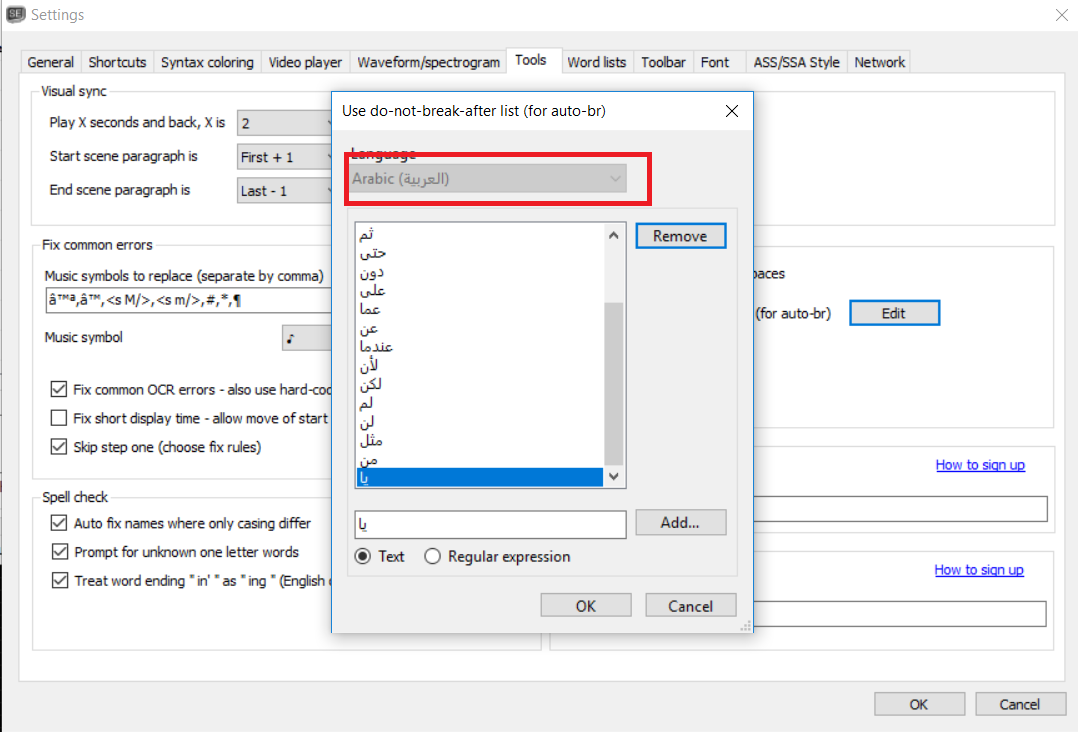The width and height of the screenshot is (1078, 732).
Task: Open the ASS/SSA Style tab
Action: pyautogui.click(x=796, y=62)
